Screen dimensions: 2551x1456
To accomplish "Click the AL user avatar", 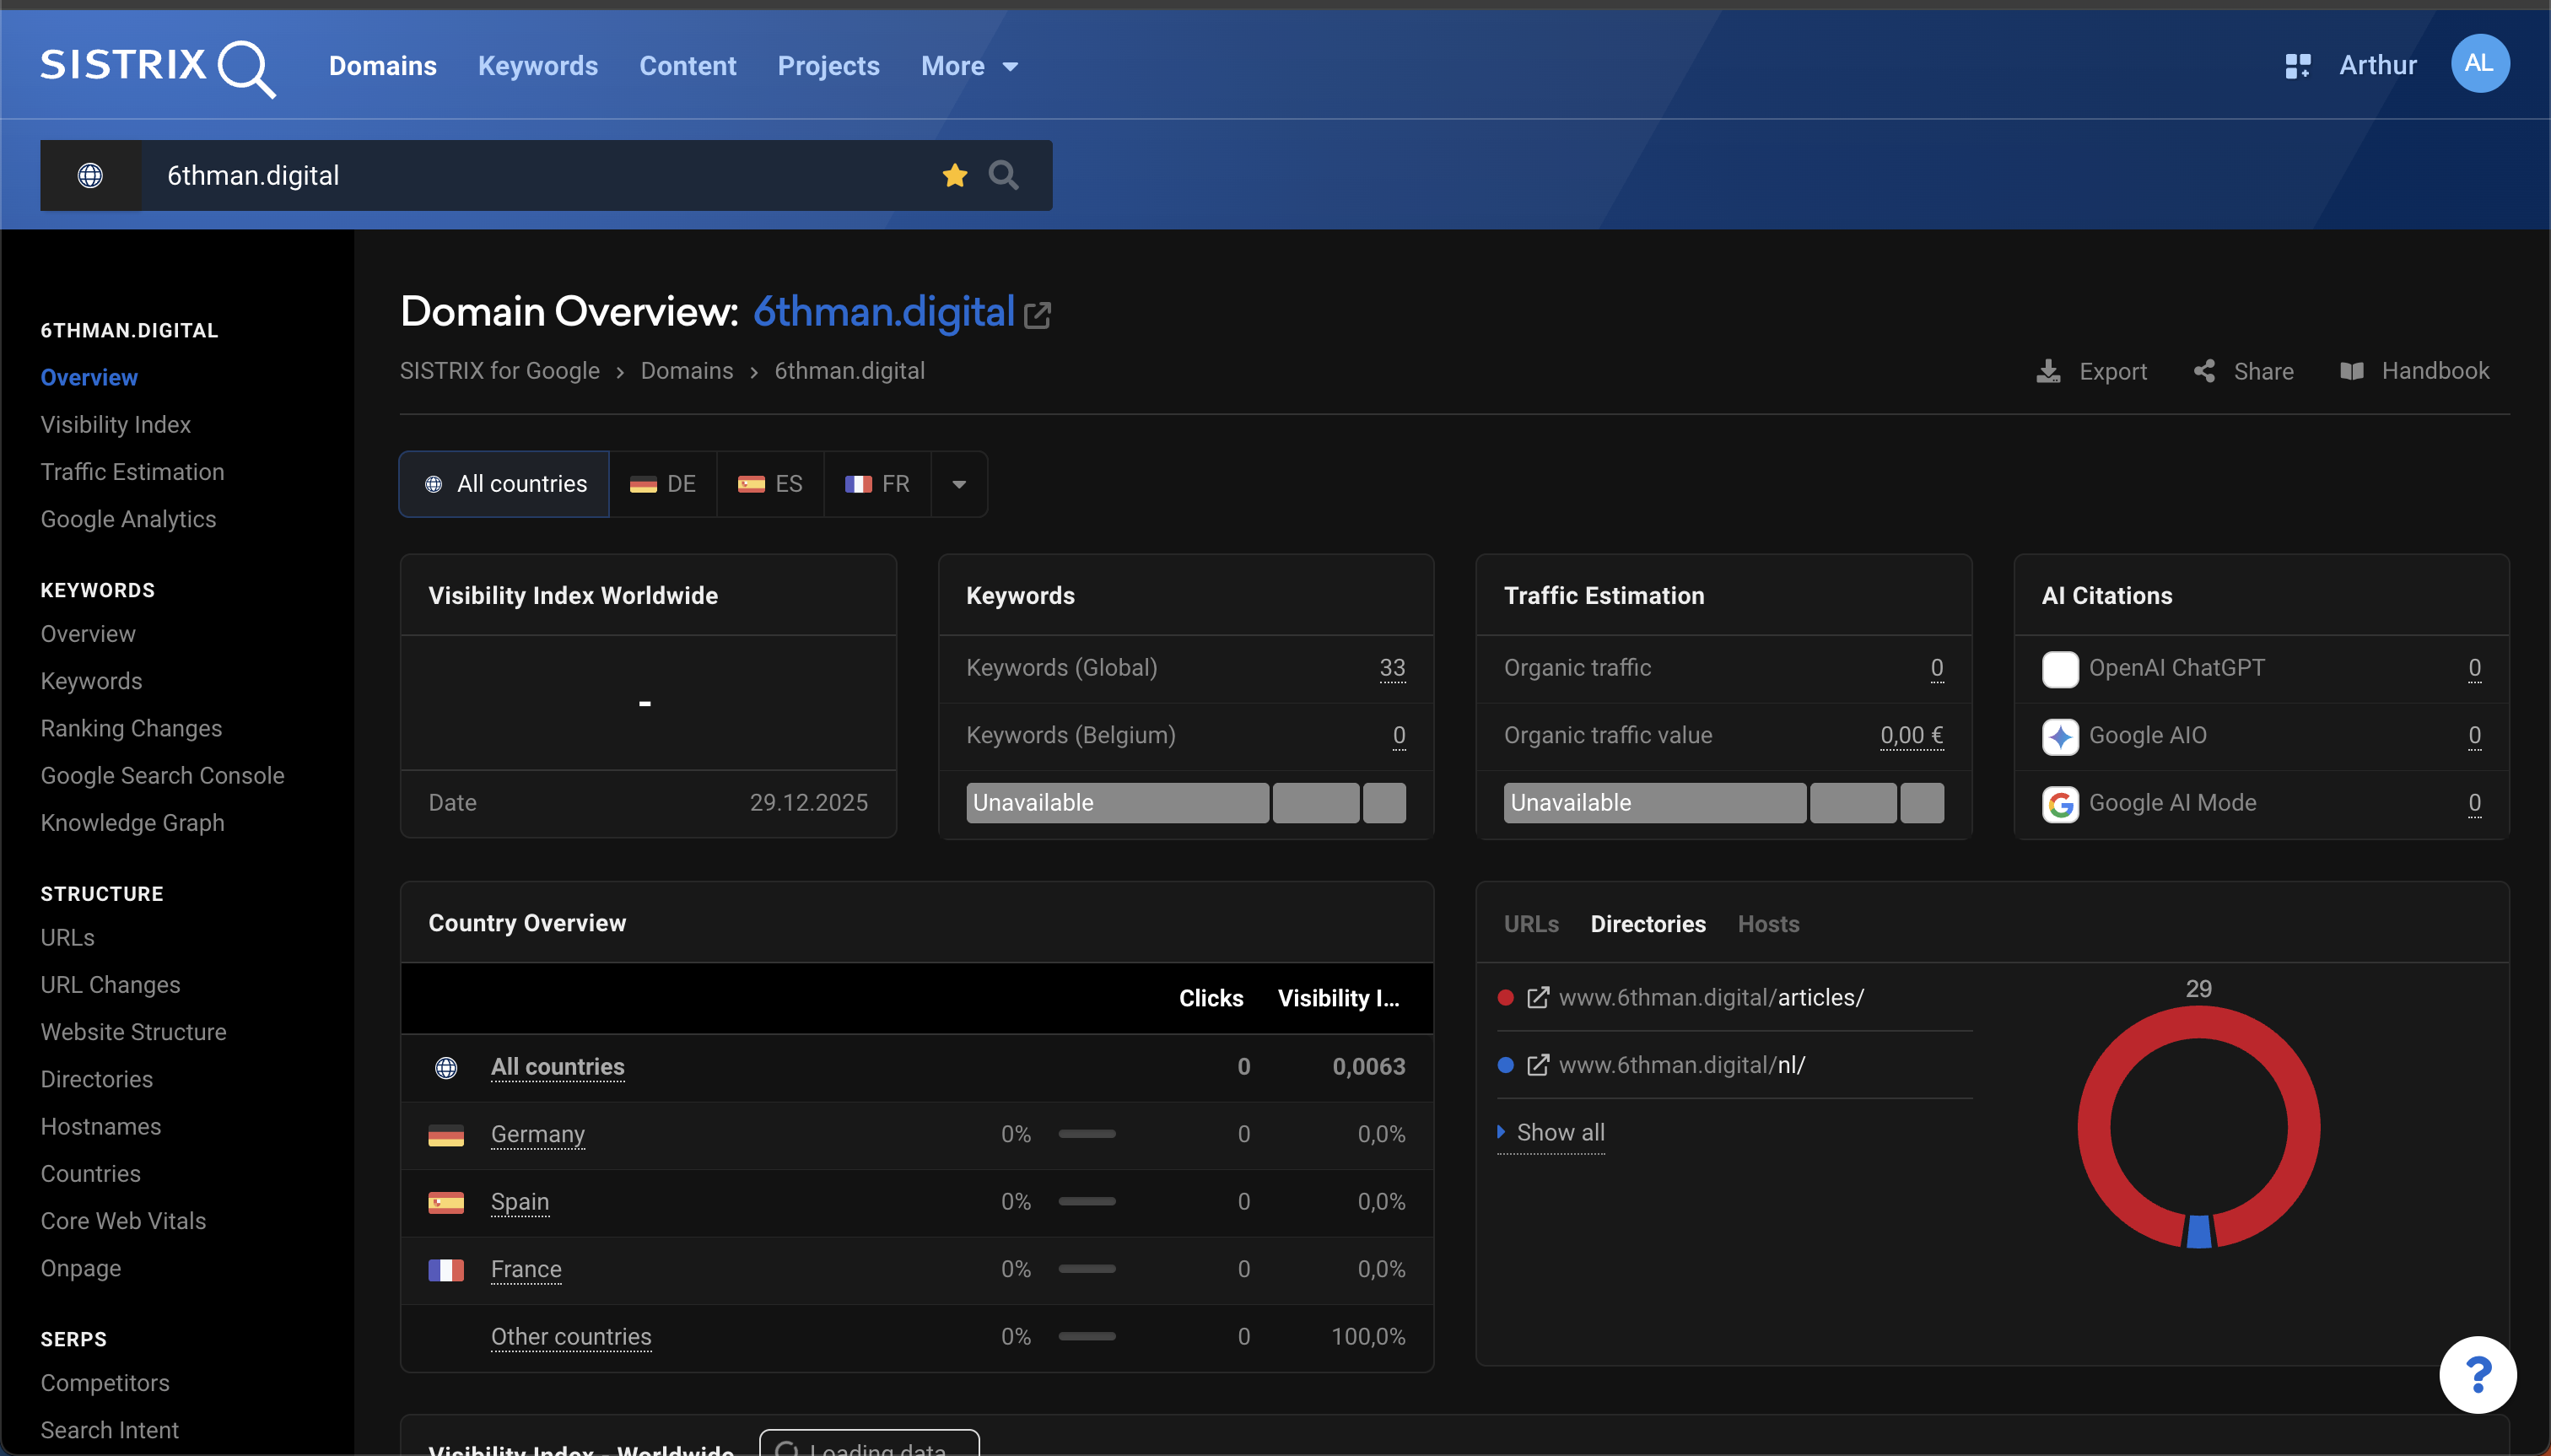I will point(2479,64).
